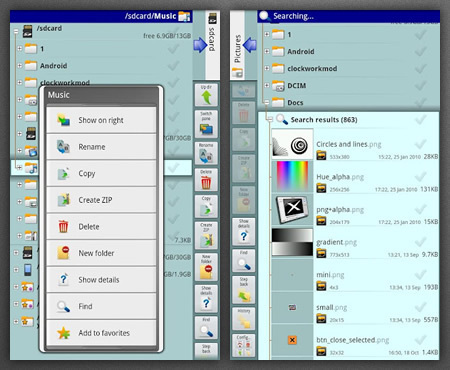450x370 pixels.
Task: Click the Switch pane toolbar icon
Action: pos(206,124)
